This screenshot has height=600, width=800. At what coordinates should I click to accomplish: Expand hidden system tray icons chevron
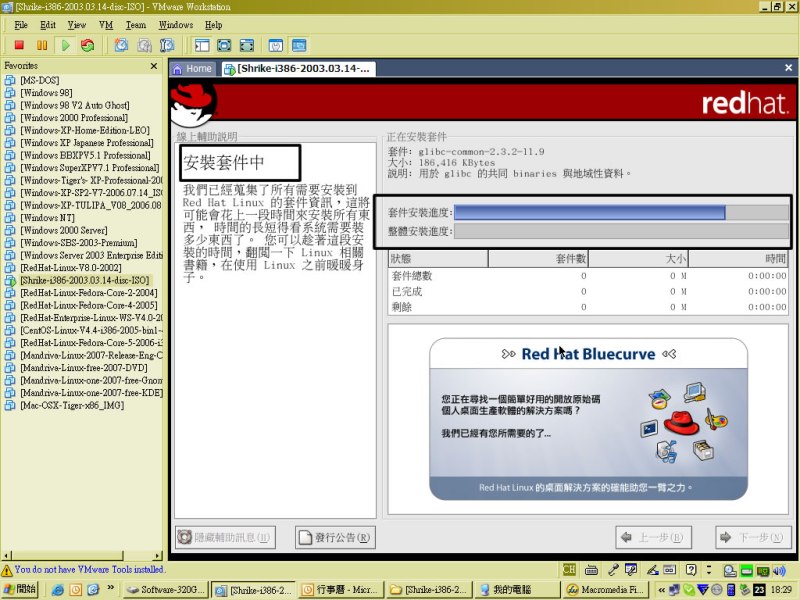pos(661,590)
